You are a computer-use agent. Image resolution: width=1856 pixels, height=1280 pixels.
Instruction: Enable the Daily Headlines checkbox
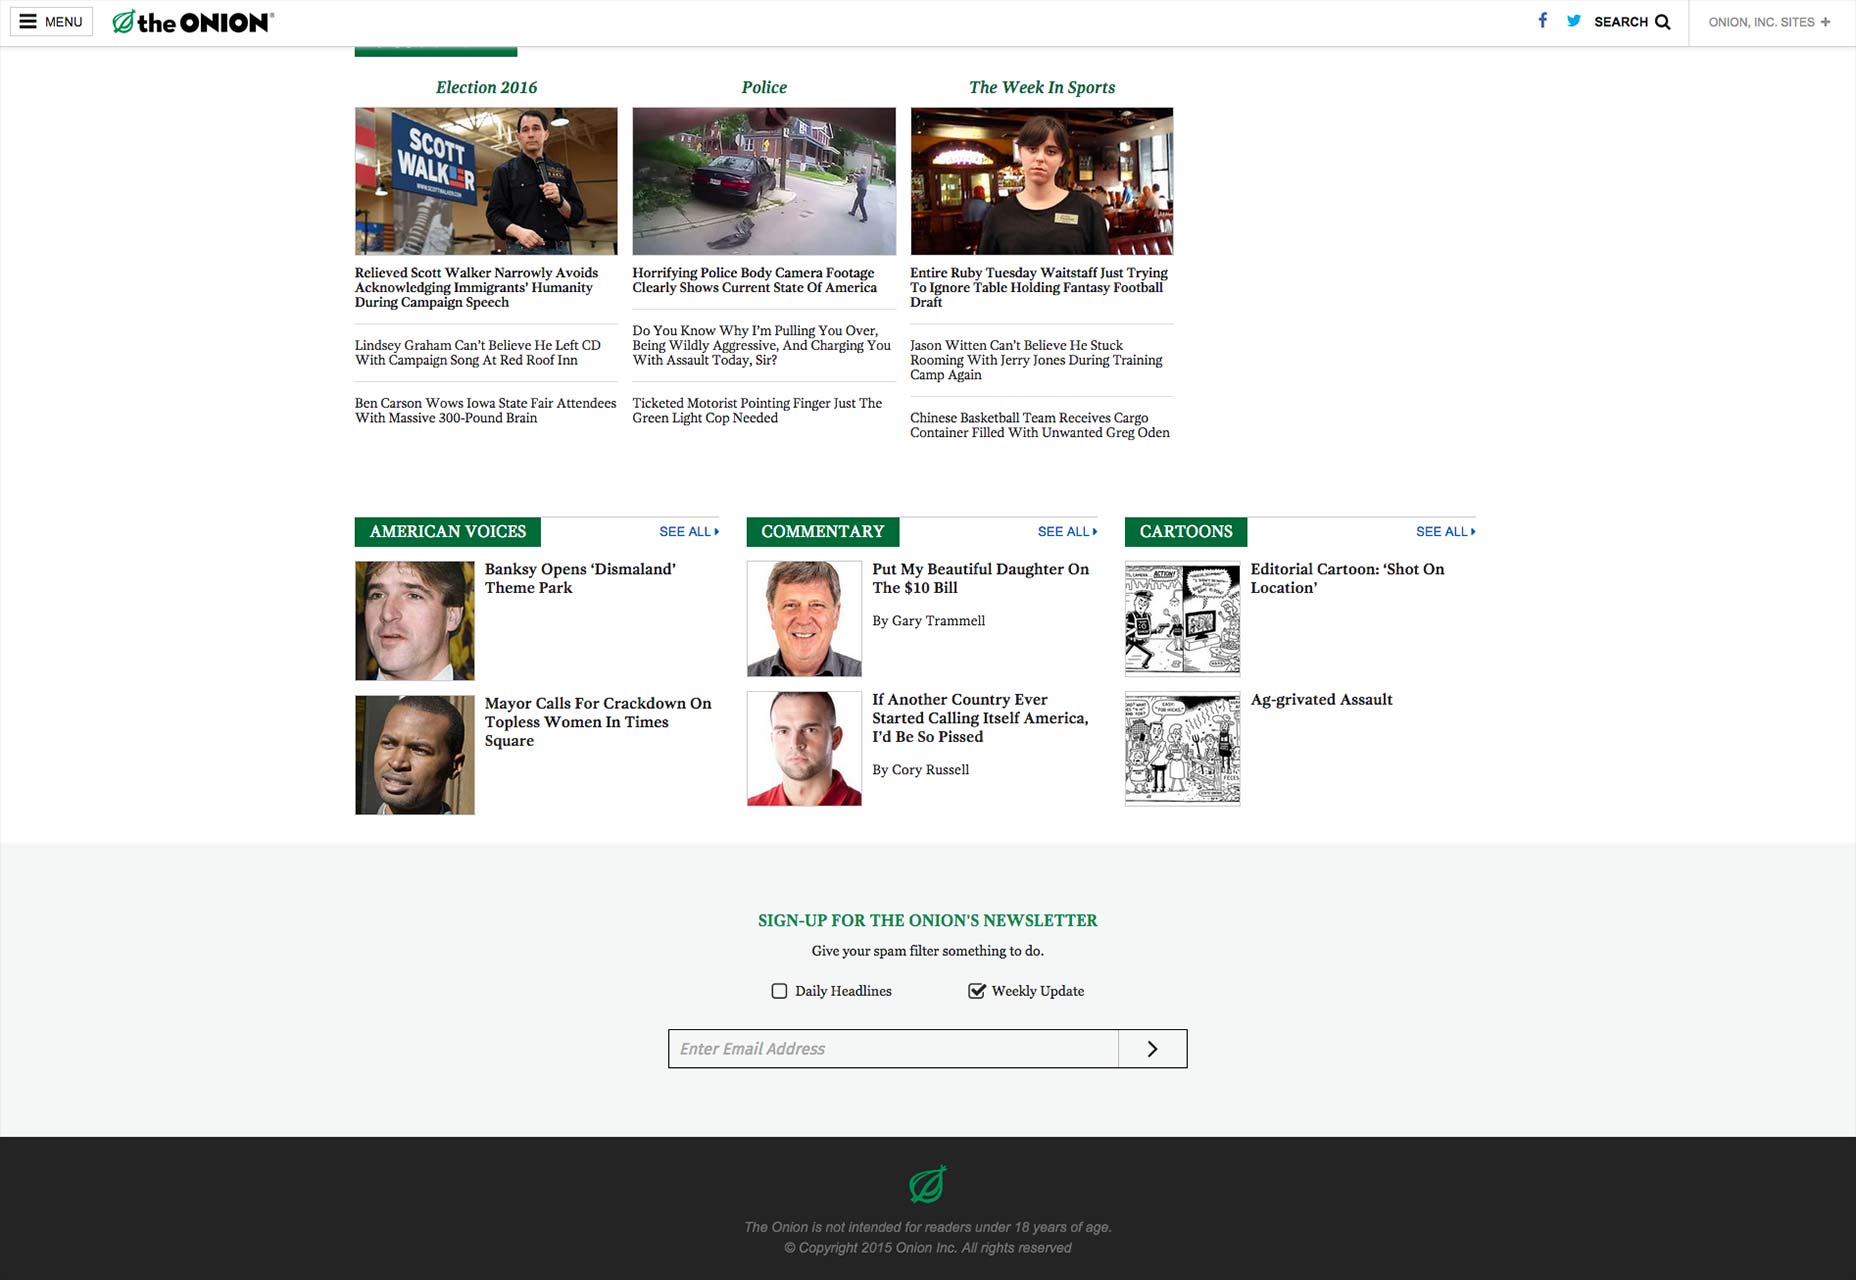779,991
